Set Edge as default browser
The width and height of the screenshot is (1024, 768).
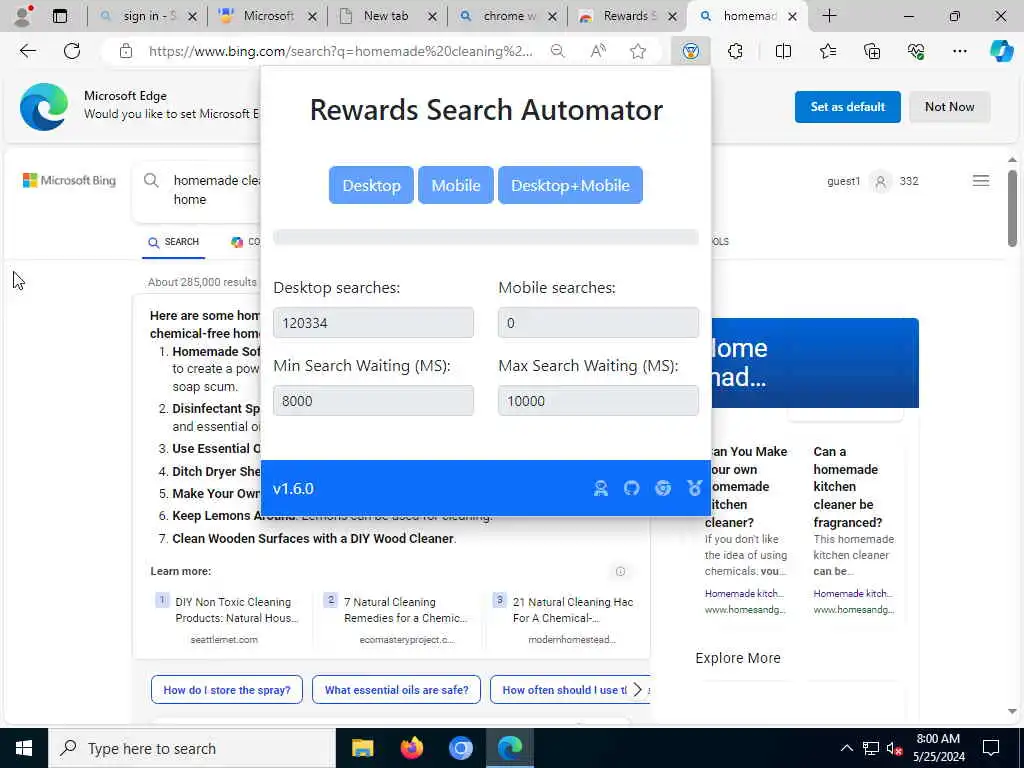(x=848, y=106)
